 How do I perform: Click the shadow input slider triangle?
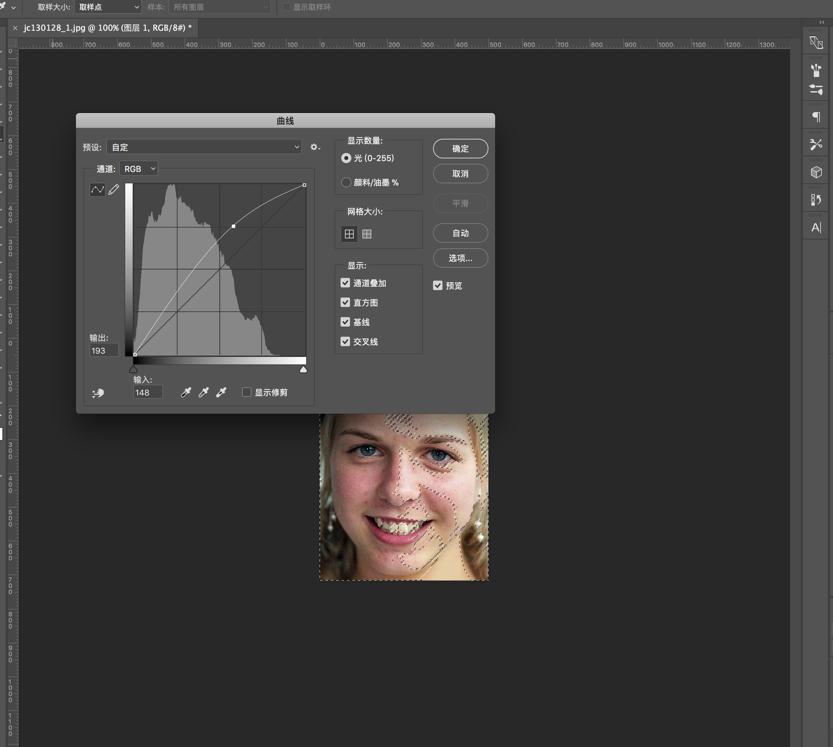coord(133,369)
